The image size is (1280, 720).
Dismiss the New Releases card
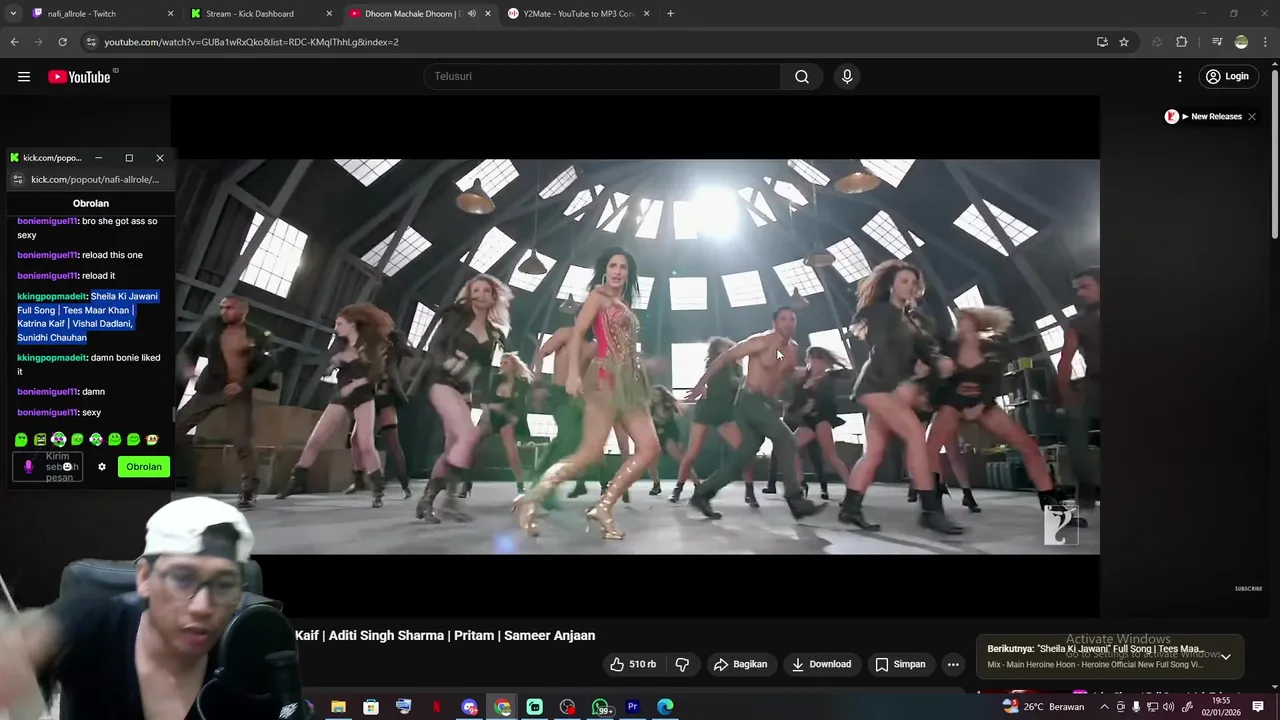click(1251, 117)
